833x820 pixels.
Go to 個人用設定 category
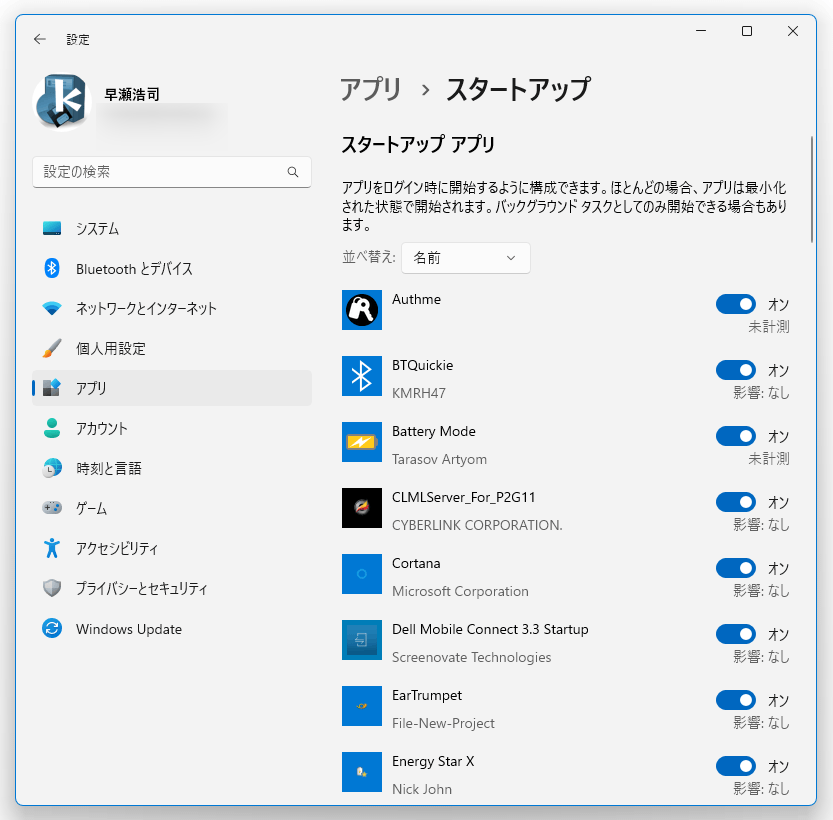click(x=172, y=348)
